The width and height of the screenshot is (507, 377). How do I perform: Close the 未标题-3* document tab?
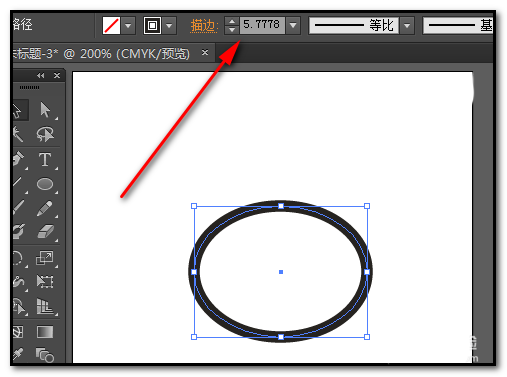[x=205, y=52]
